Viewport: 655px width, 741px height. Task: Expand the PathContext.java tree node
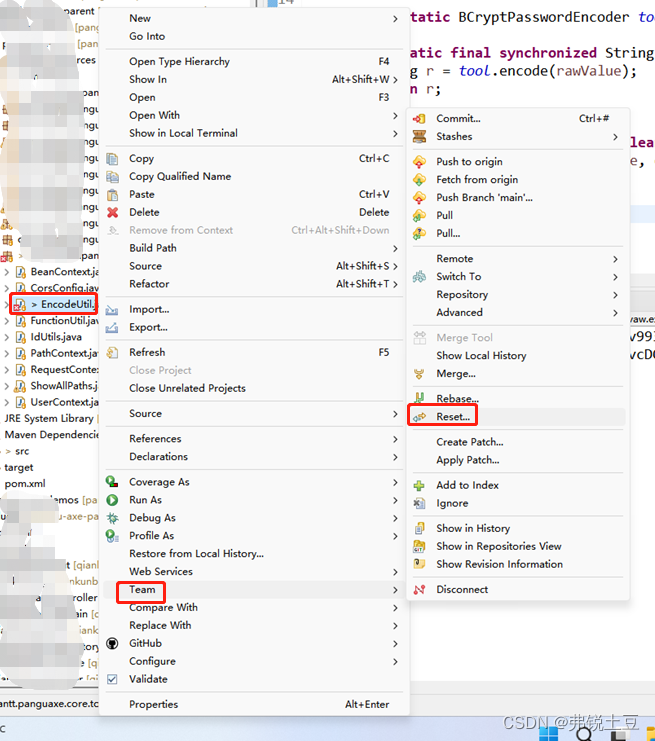tap(6, 353)
